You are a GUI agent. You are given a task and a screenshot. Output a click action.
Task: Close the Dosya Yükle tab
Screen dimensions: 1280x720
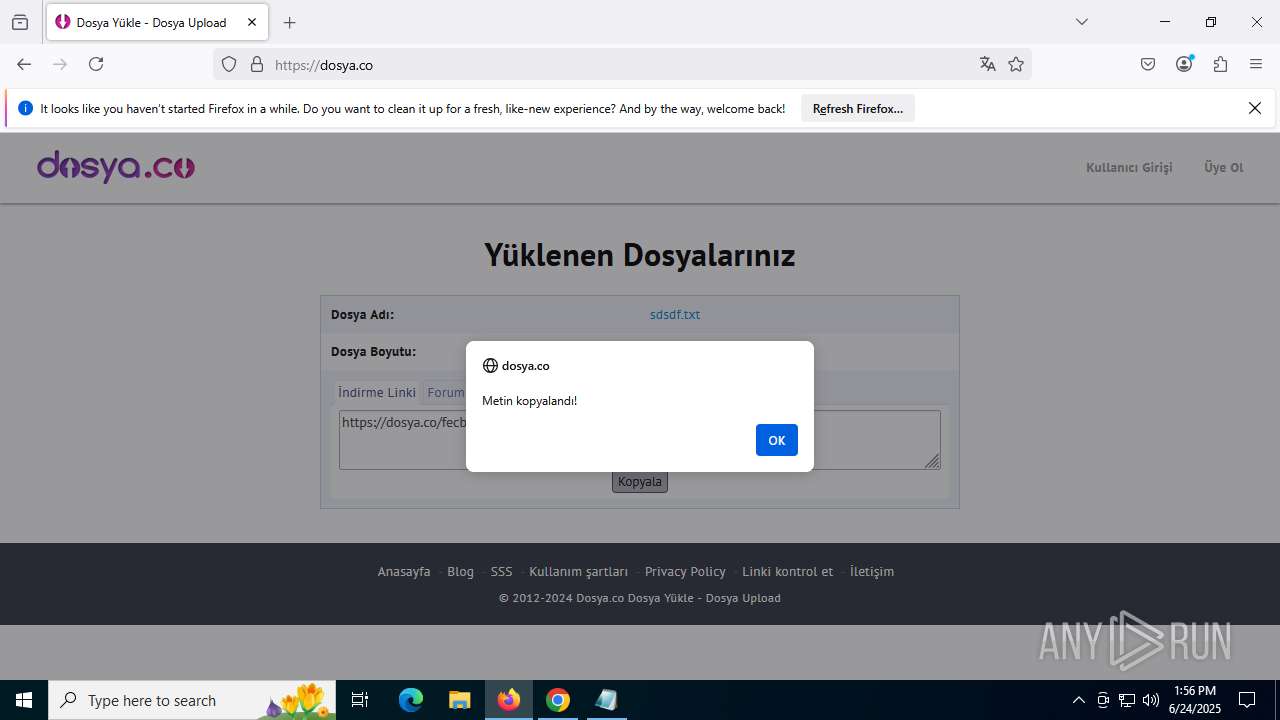[252, 22]
